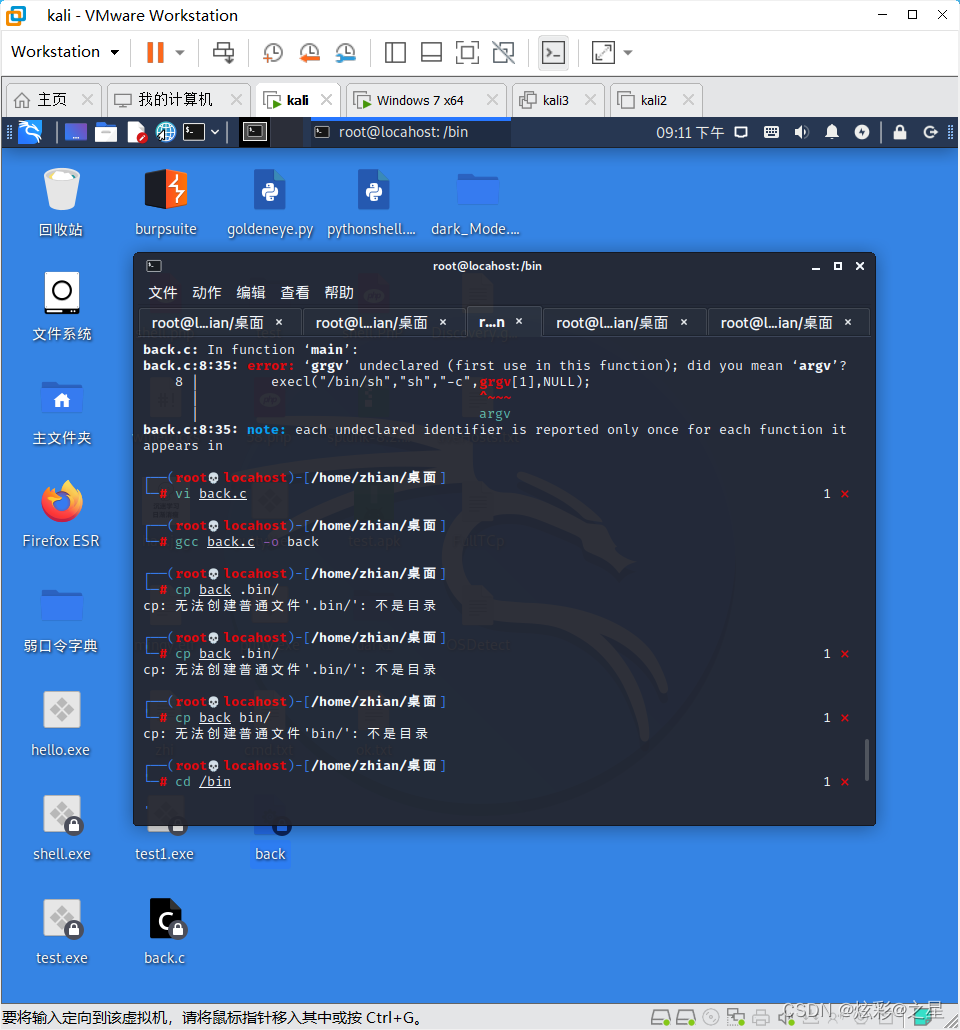This screenshot has height=1030, width=960.
Task: Select the hello.exe desktop file
Action: pos(61,723)
